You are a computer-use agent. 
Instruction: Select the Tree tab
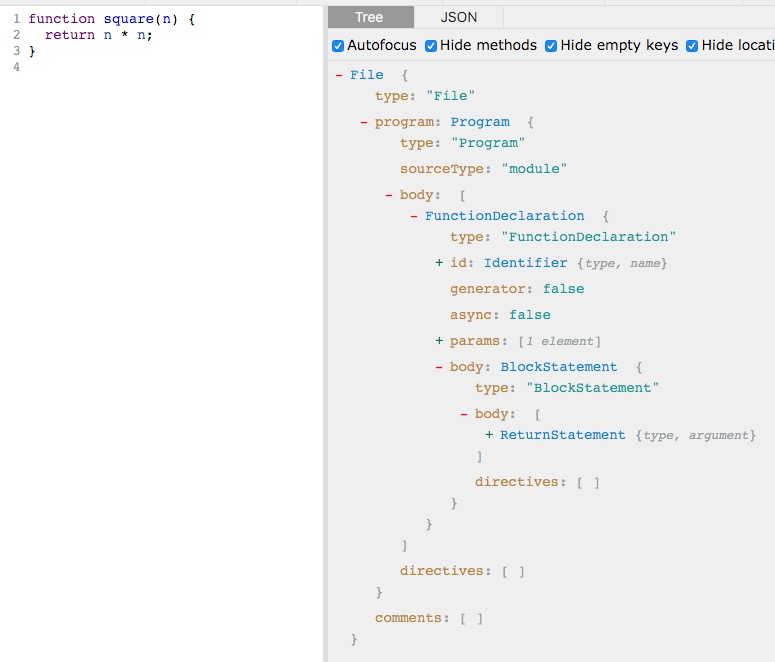369,17
